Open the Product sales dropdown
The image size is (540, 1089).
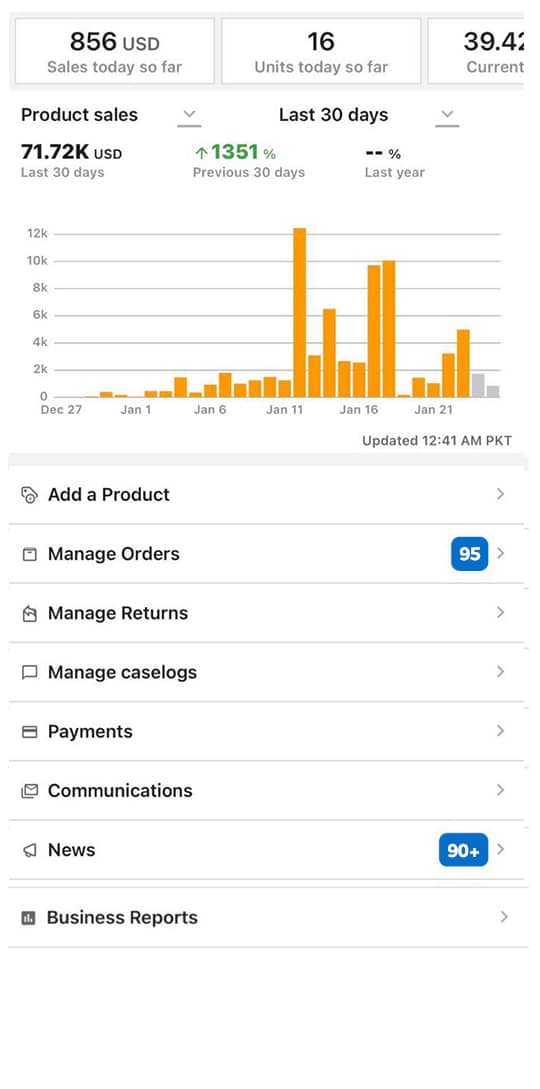click(189, 115)
